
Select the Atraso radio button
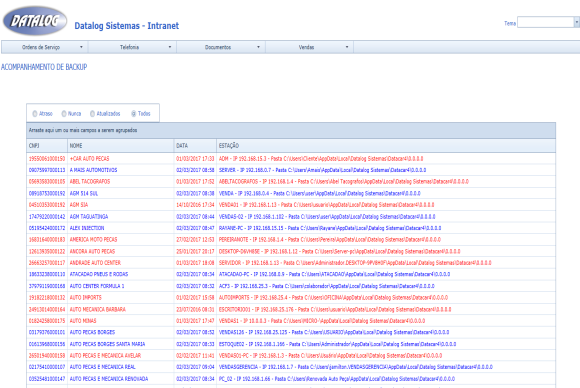[x=35, y=114]
